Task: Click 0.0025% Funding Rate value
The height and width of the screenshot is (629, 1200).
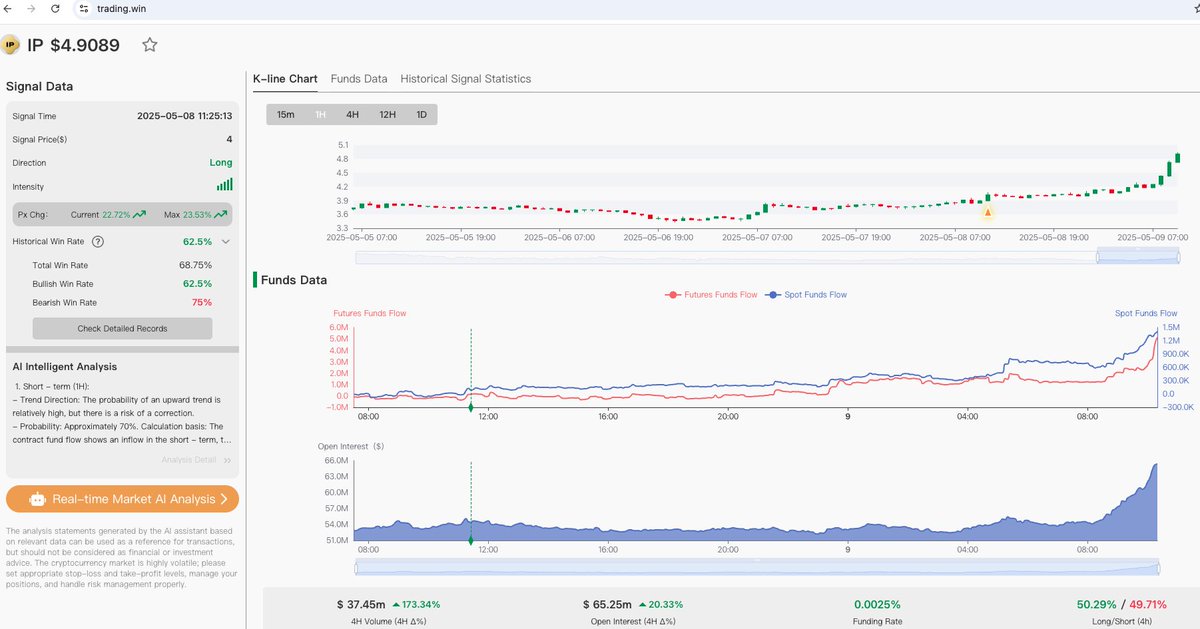Action: pyautogui.click(x=877, y=605)
